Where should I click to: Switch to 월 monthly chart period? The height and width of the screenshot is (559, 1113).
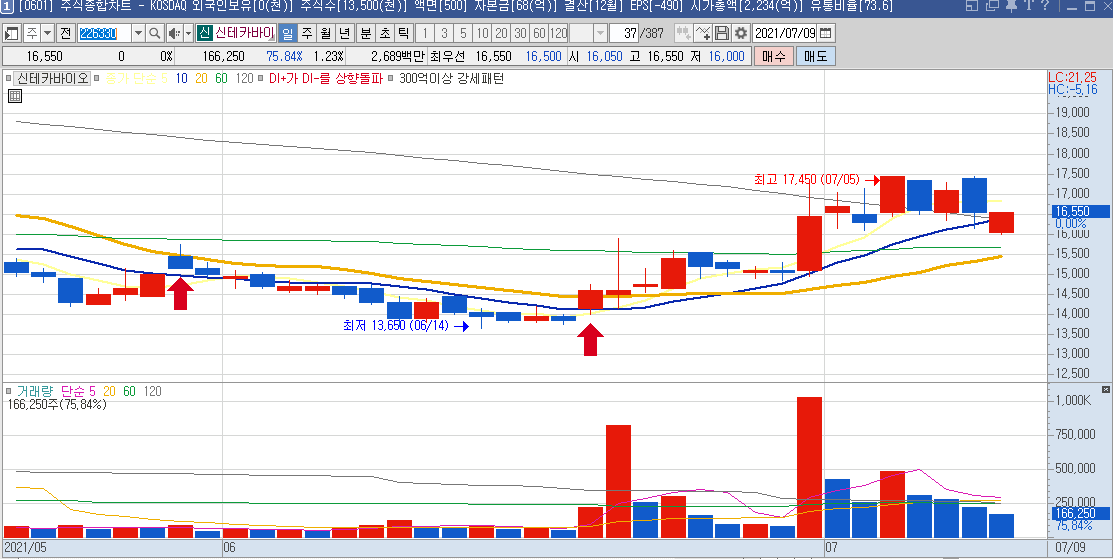[x=326, y=33]
